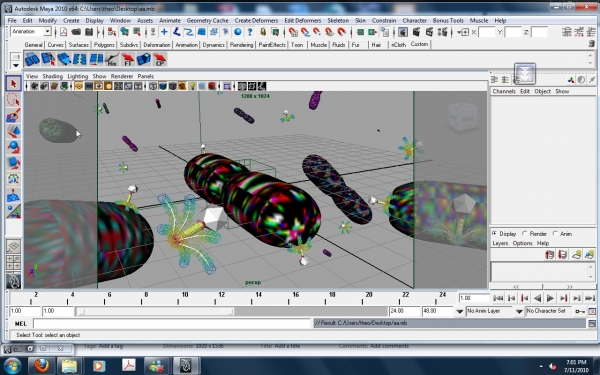600x375 pixels.
Task: Go to end of playback range
Action: click(590, 298)
